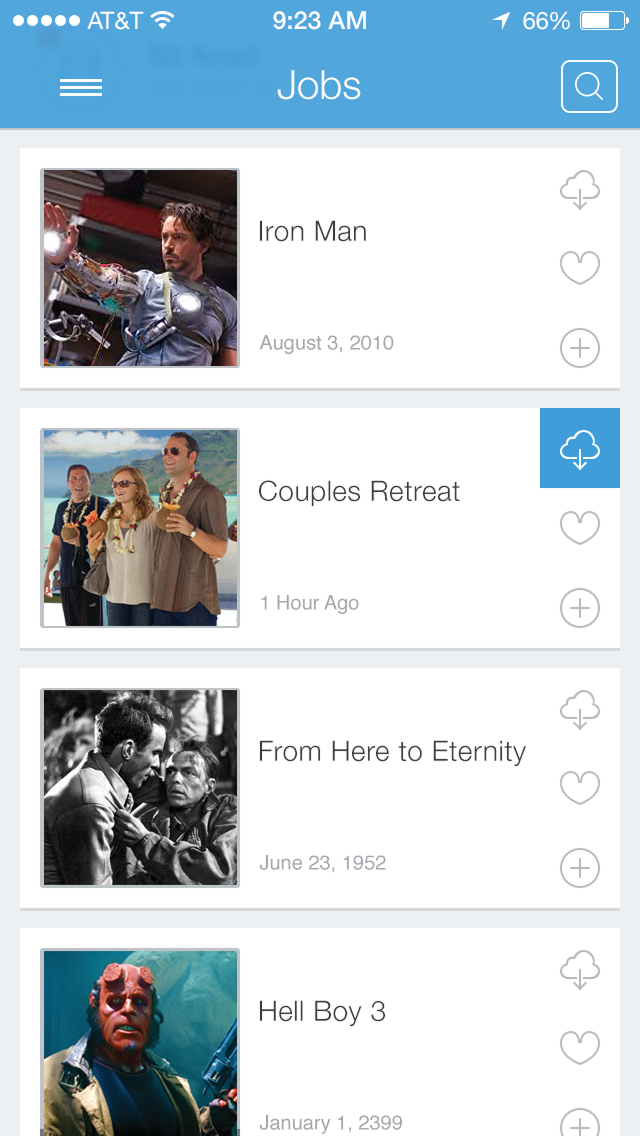Download Hell Boy 3 via cloud icon
Viewport: 640px width, 1136px height.
point(580,969)
